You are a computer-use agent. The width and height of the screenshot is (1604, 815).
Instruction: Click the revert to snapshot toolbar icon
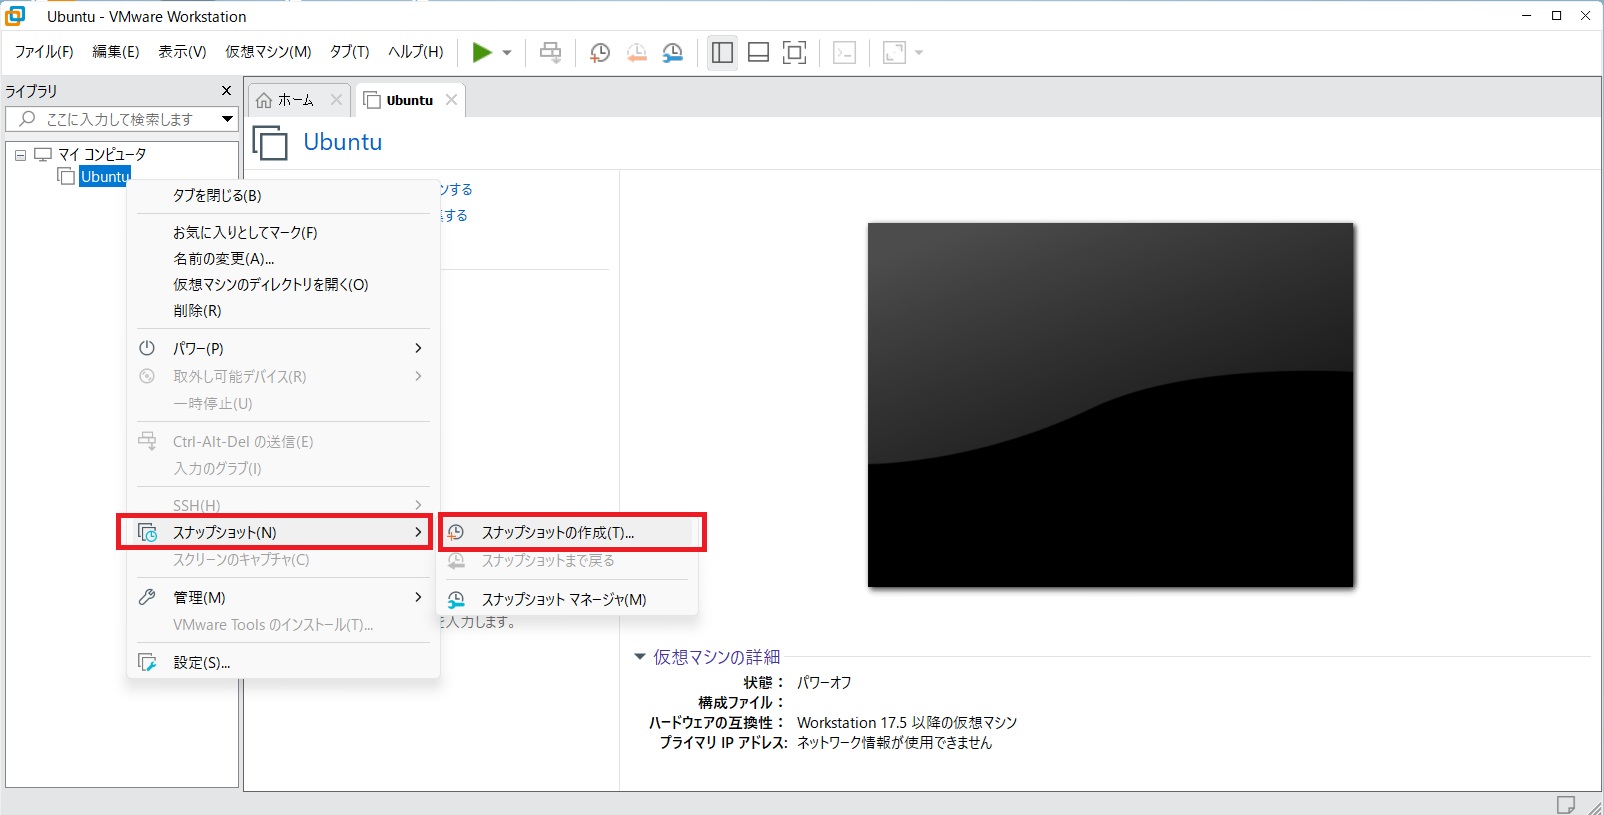point(636,53)
